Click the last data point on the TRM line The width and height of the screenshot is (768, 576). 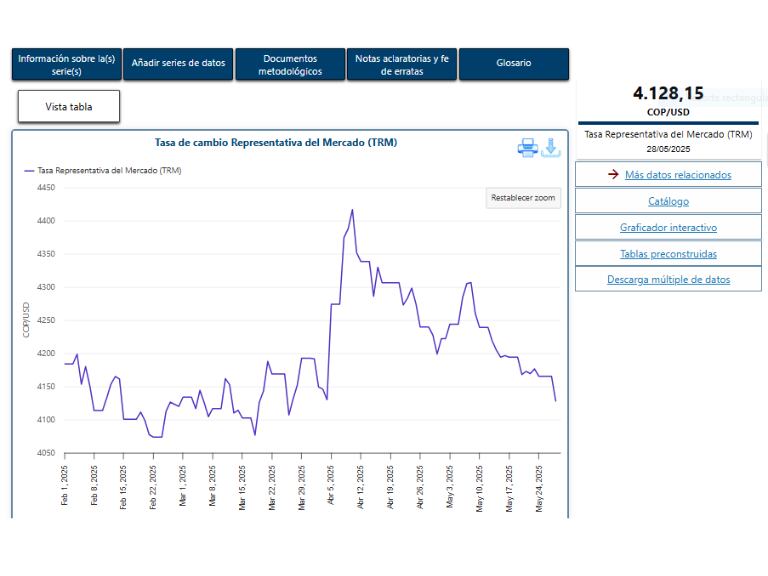555,400
